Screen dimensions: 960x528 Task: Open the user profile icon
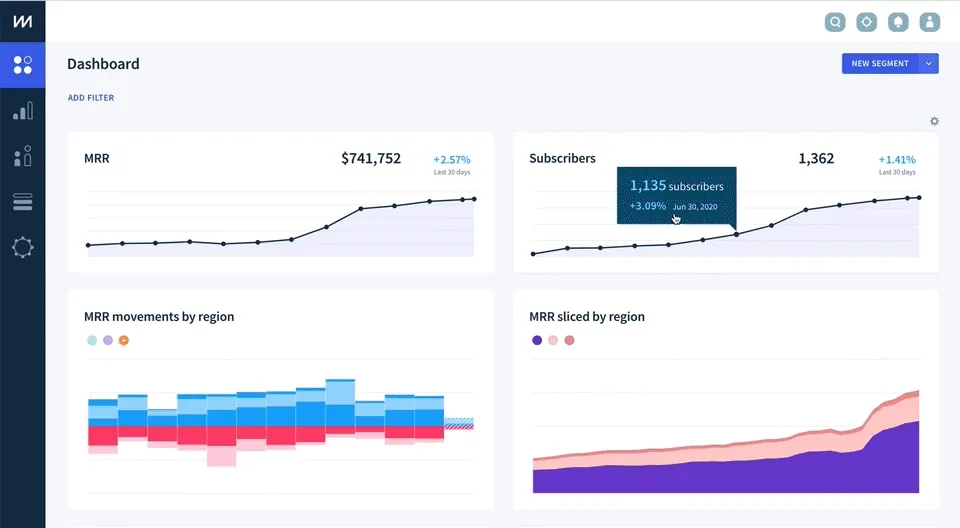[929, 22]
